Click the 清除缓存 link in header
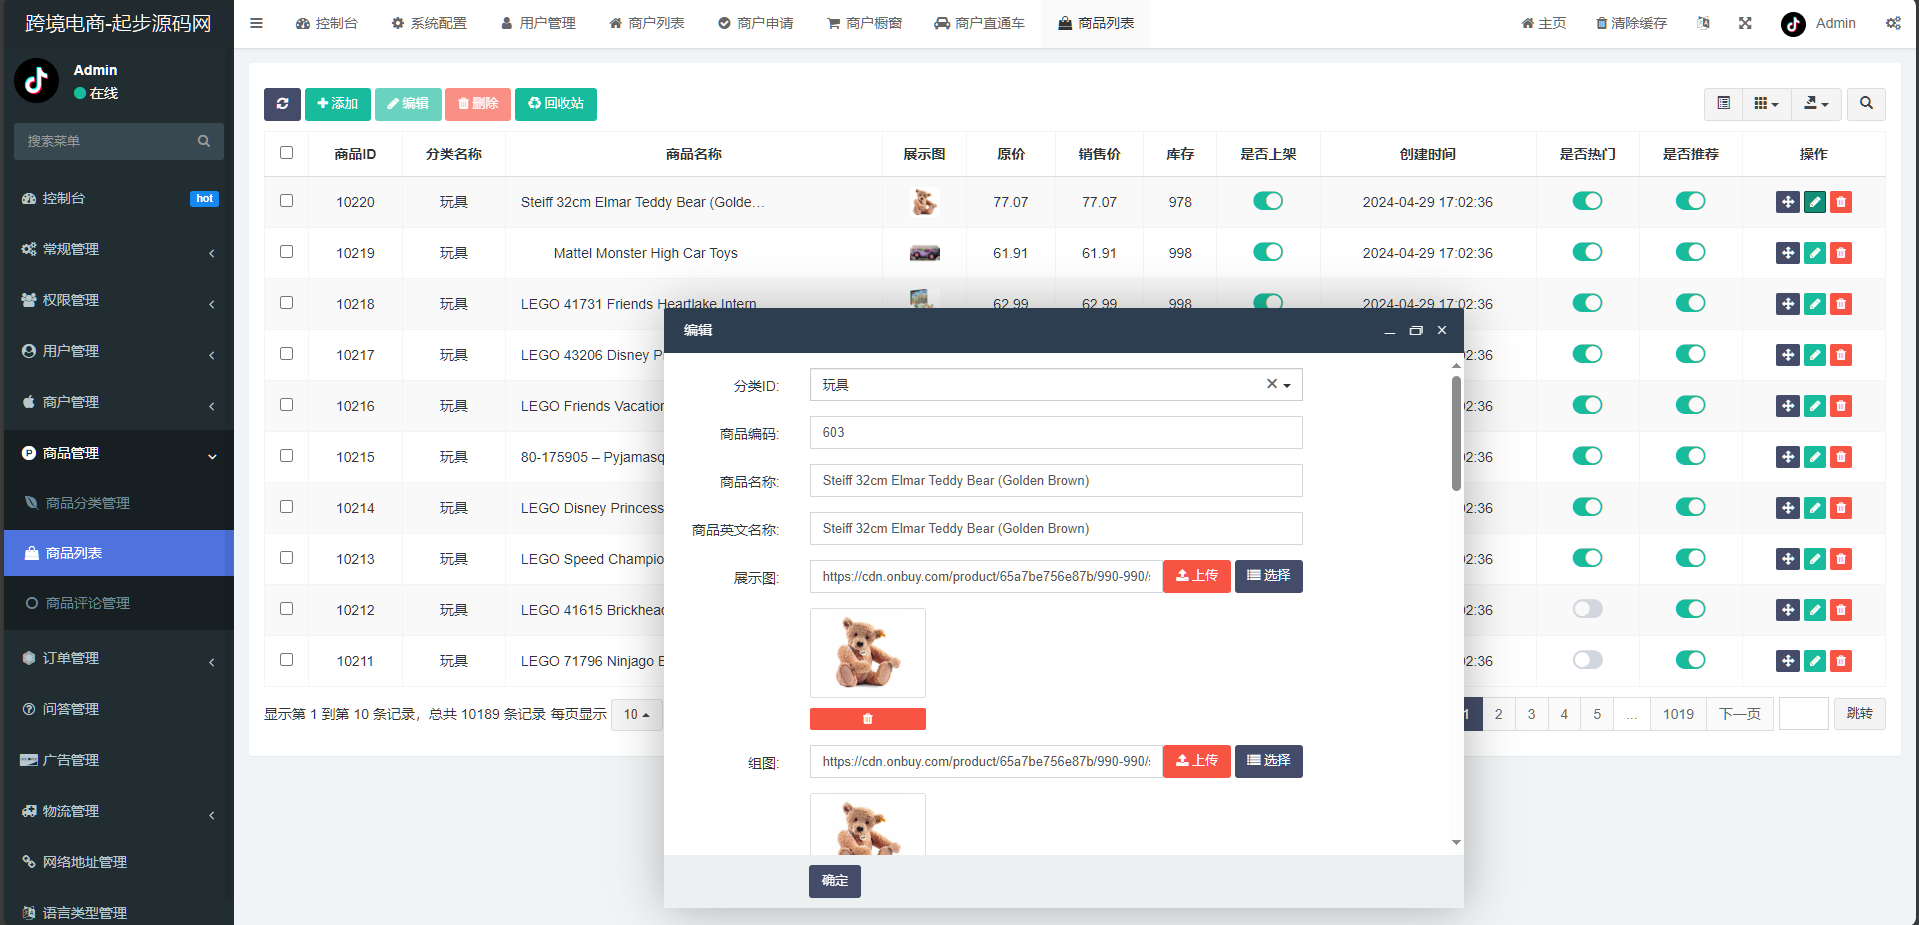 click(1631, 23)
